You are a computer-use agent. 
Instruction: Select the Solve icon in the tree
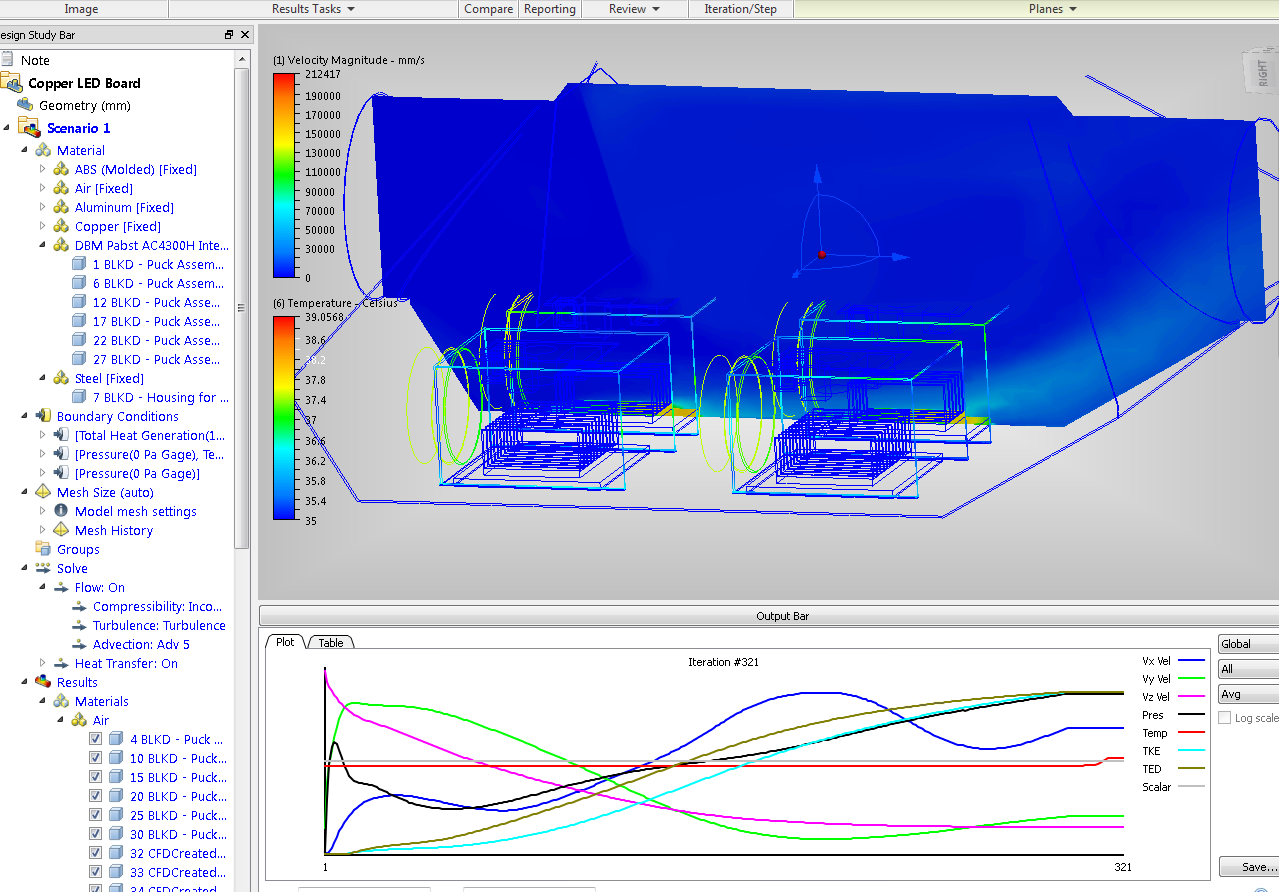[43, 568]
